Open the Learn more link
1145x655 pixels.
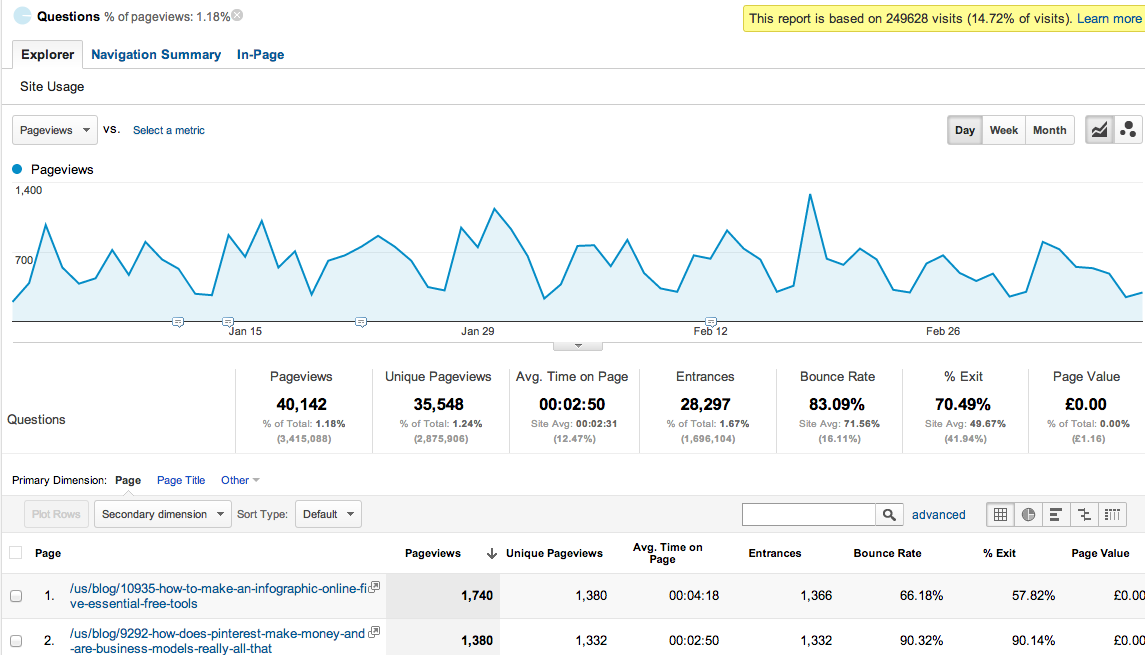pos(1108,18)
